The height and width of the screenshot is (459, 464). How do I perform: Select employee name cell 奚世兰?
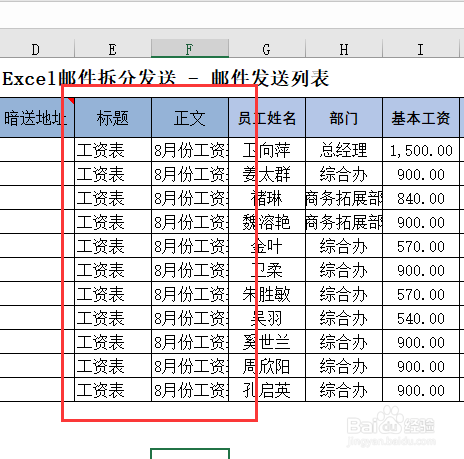pos(267,342)
